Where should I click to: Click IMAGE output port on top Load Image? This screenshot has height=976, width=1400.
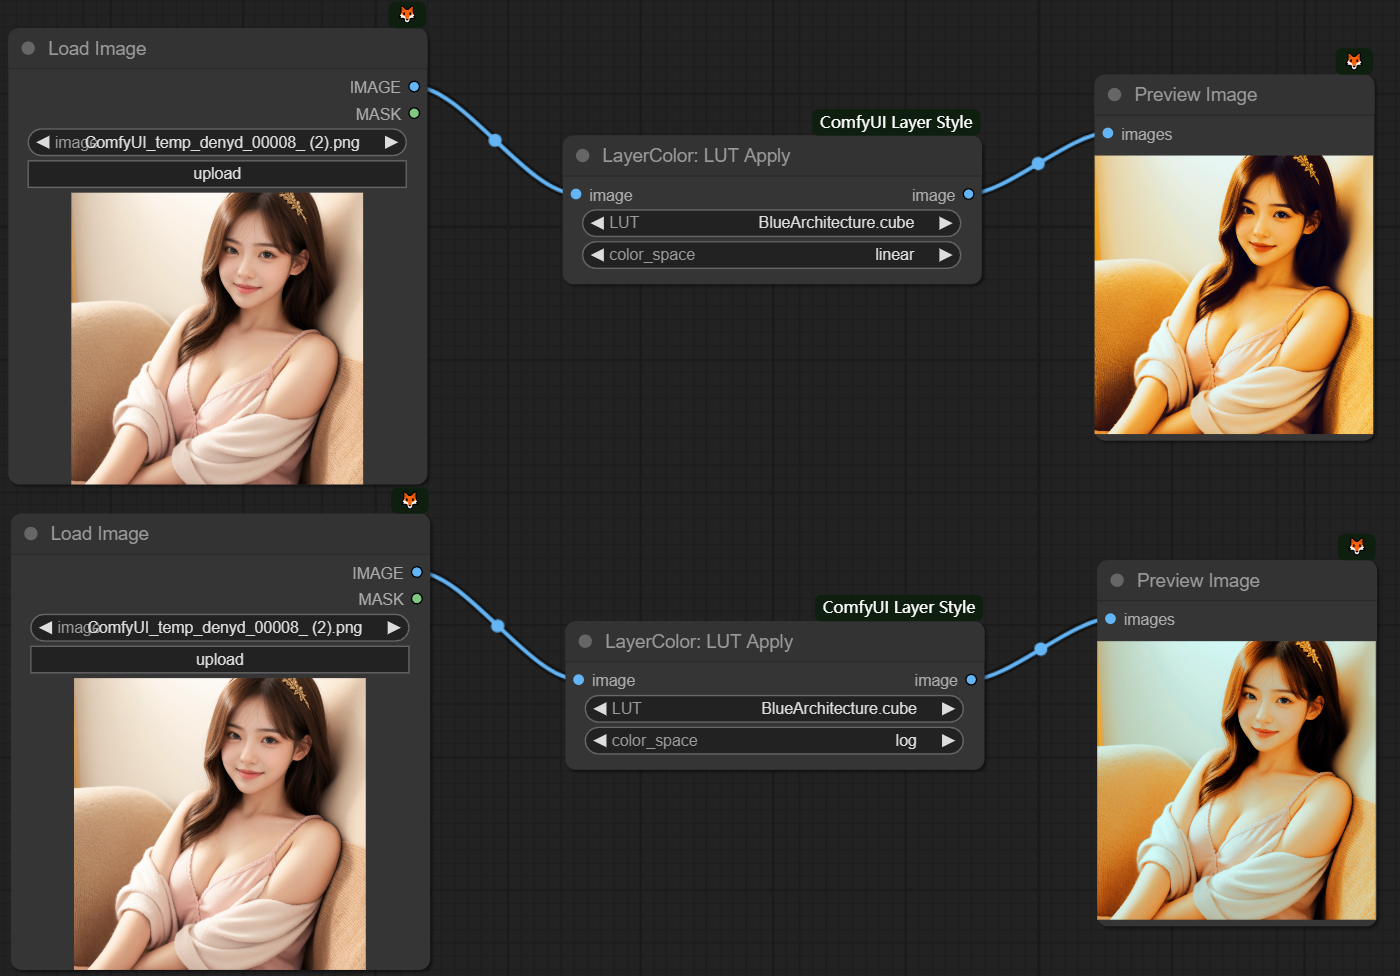[414, 87]
